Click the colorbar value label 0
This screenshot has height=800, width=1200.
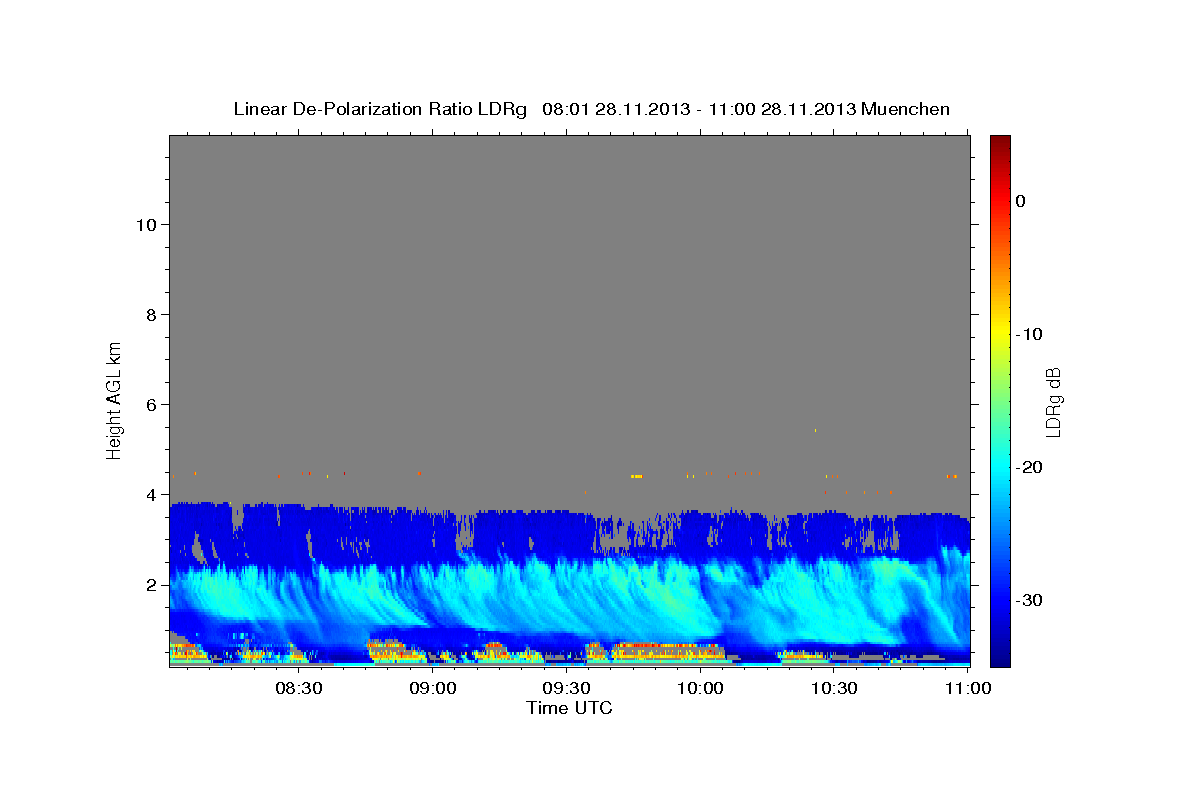(x=1021, y=201)
